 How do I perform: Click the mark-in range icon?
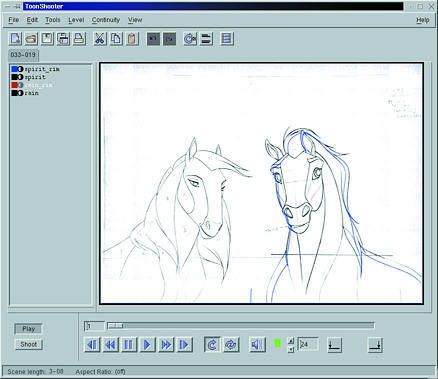334,345
